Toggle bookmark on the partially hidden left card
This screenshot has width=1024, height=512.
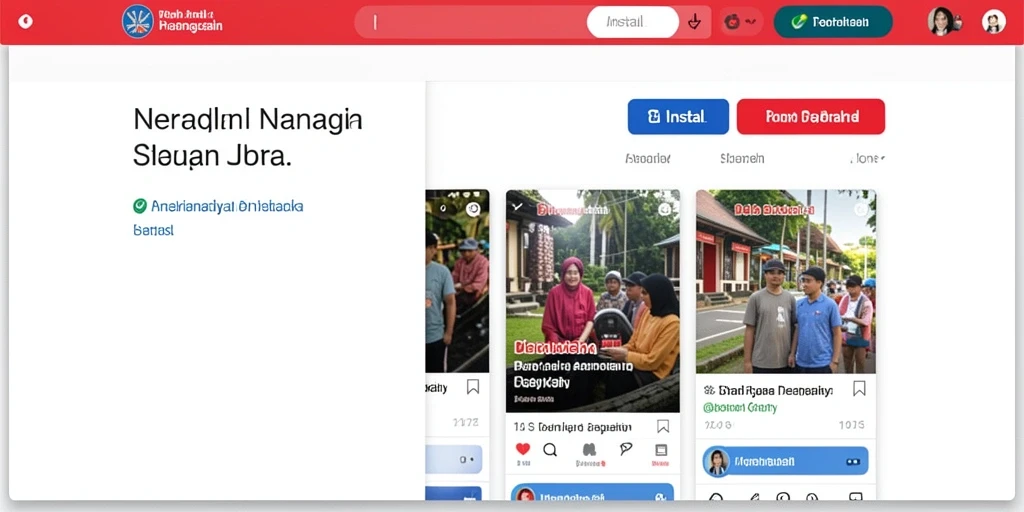(x=473, y=387)
